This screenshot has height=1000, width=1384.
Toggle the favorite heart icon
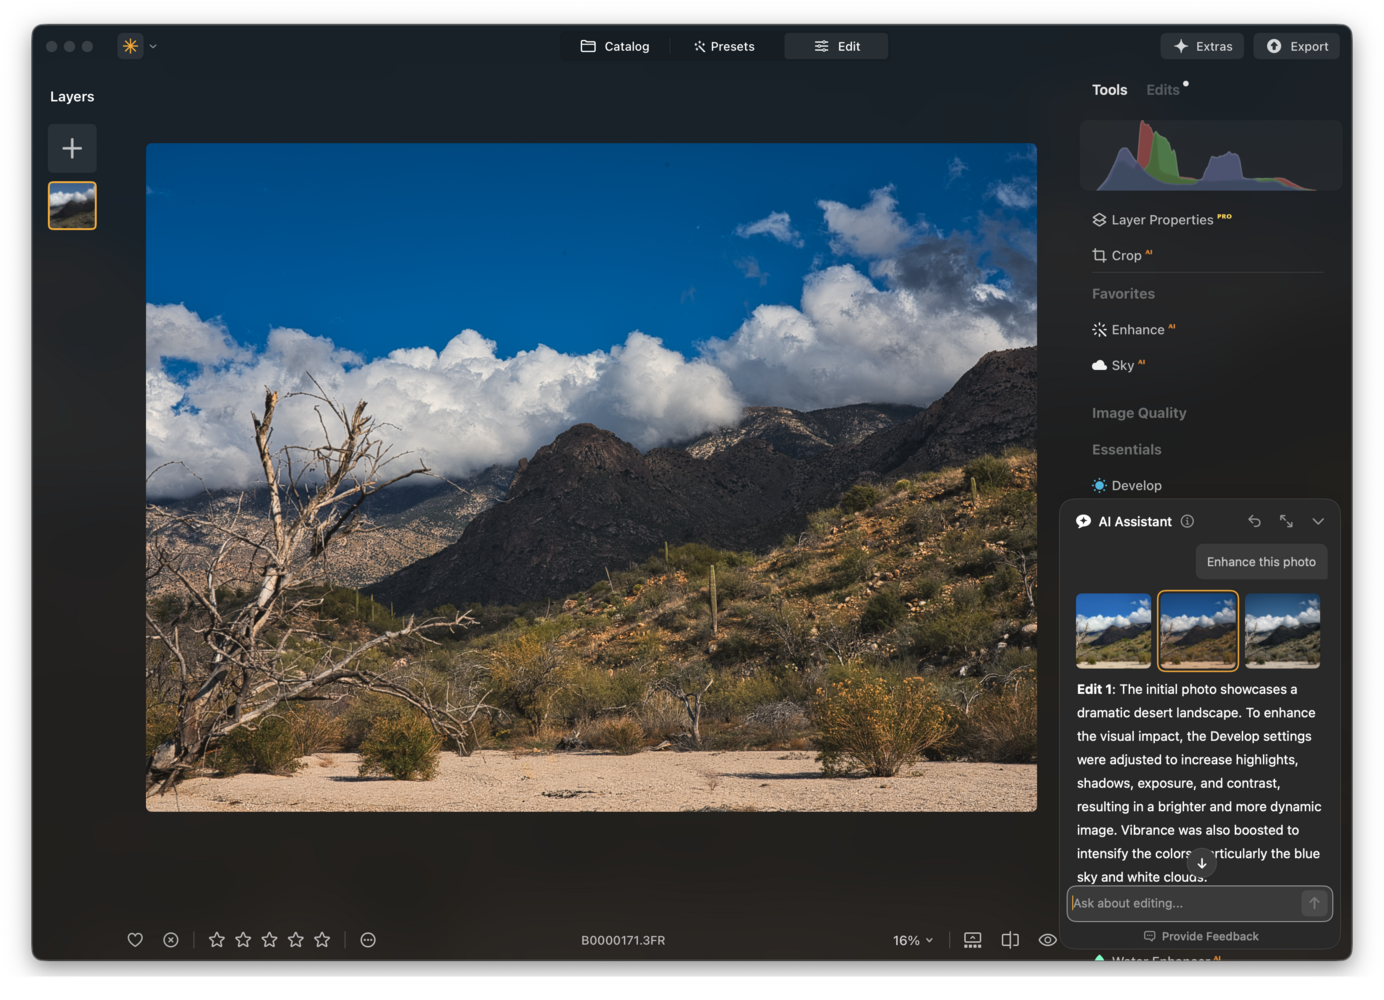pos(135,940)
